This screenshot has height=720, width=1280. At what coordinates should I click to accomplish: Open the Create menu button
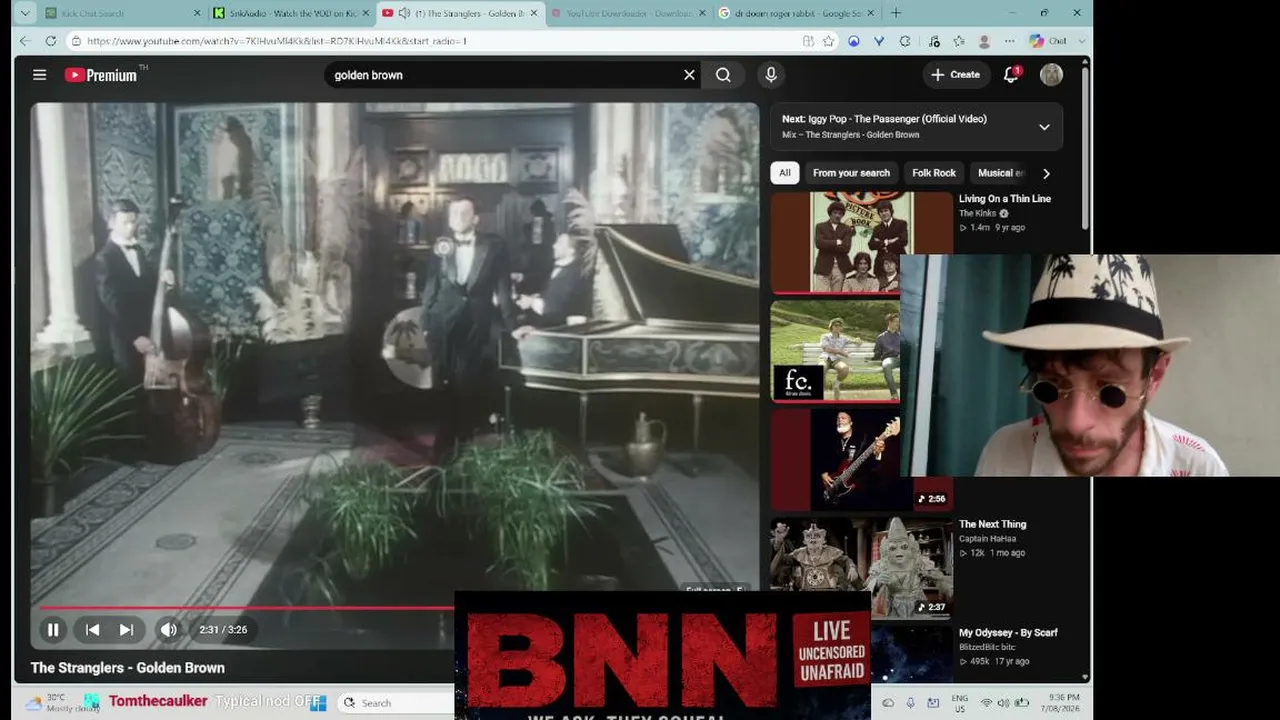point(955,75)
